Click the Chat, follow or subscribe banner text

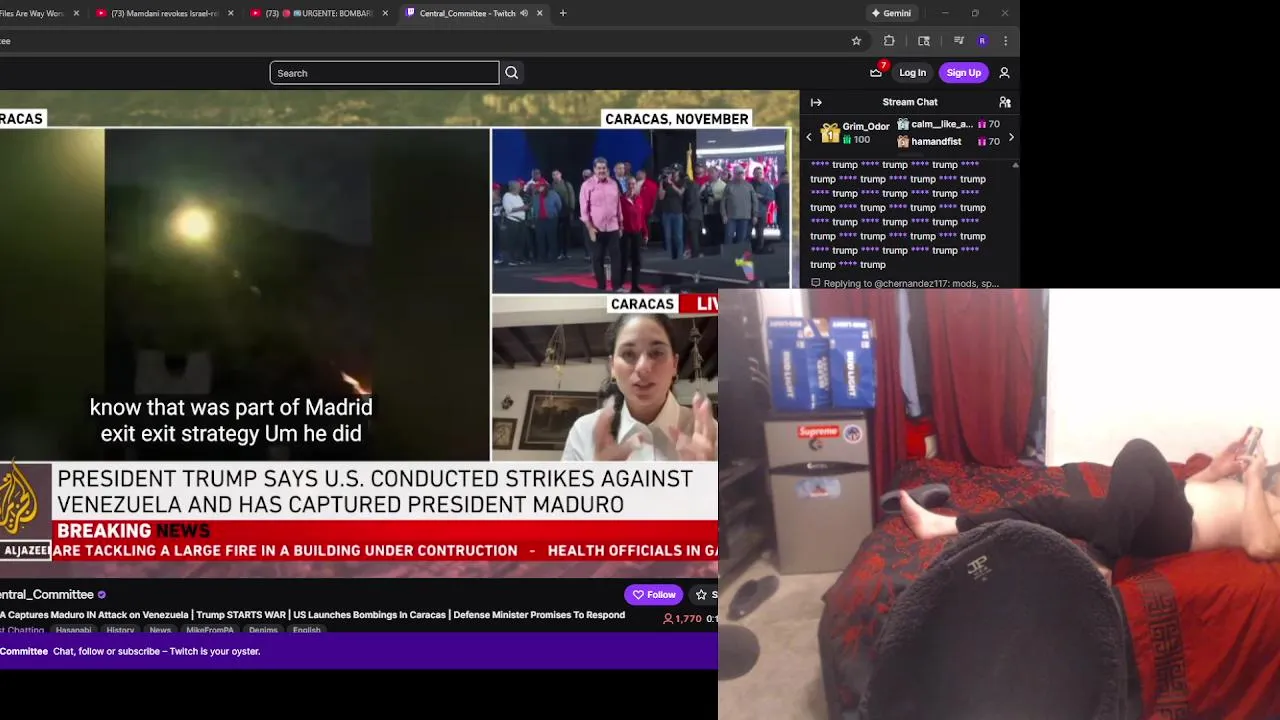click(x=156, y=651)
